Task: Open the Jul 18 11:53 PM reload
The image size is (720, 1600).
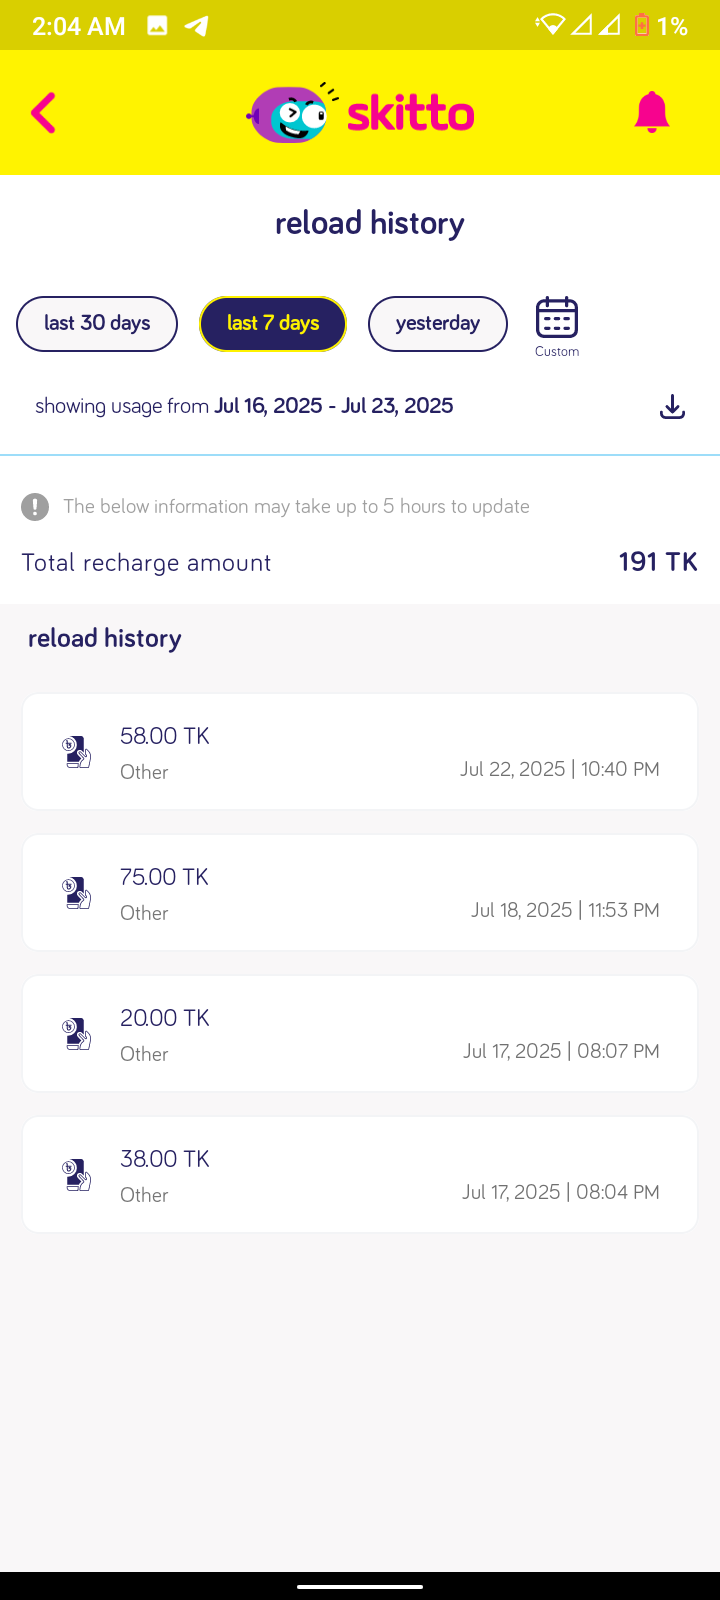Action: pos(360,892)
